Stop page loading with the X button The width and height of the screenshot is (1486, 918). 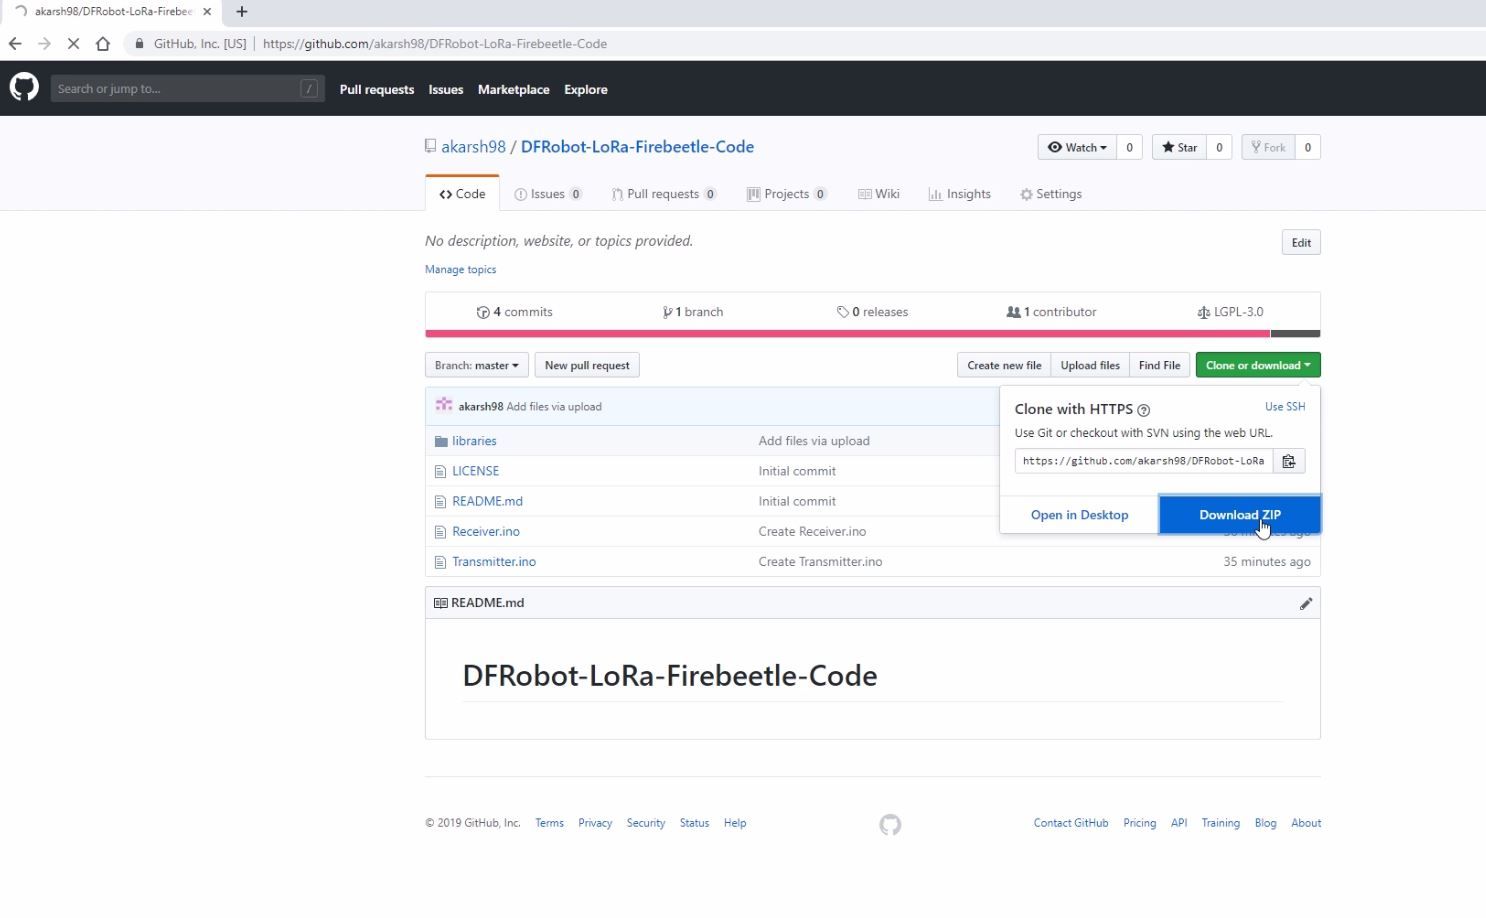[73, 44]
